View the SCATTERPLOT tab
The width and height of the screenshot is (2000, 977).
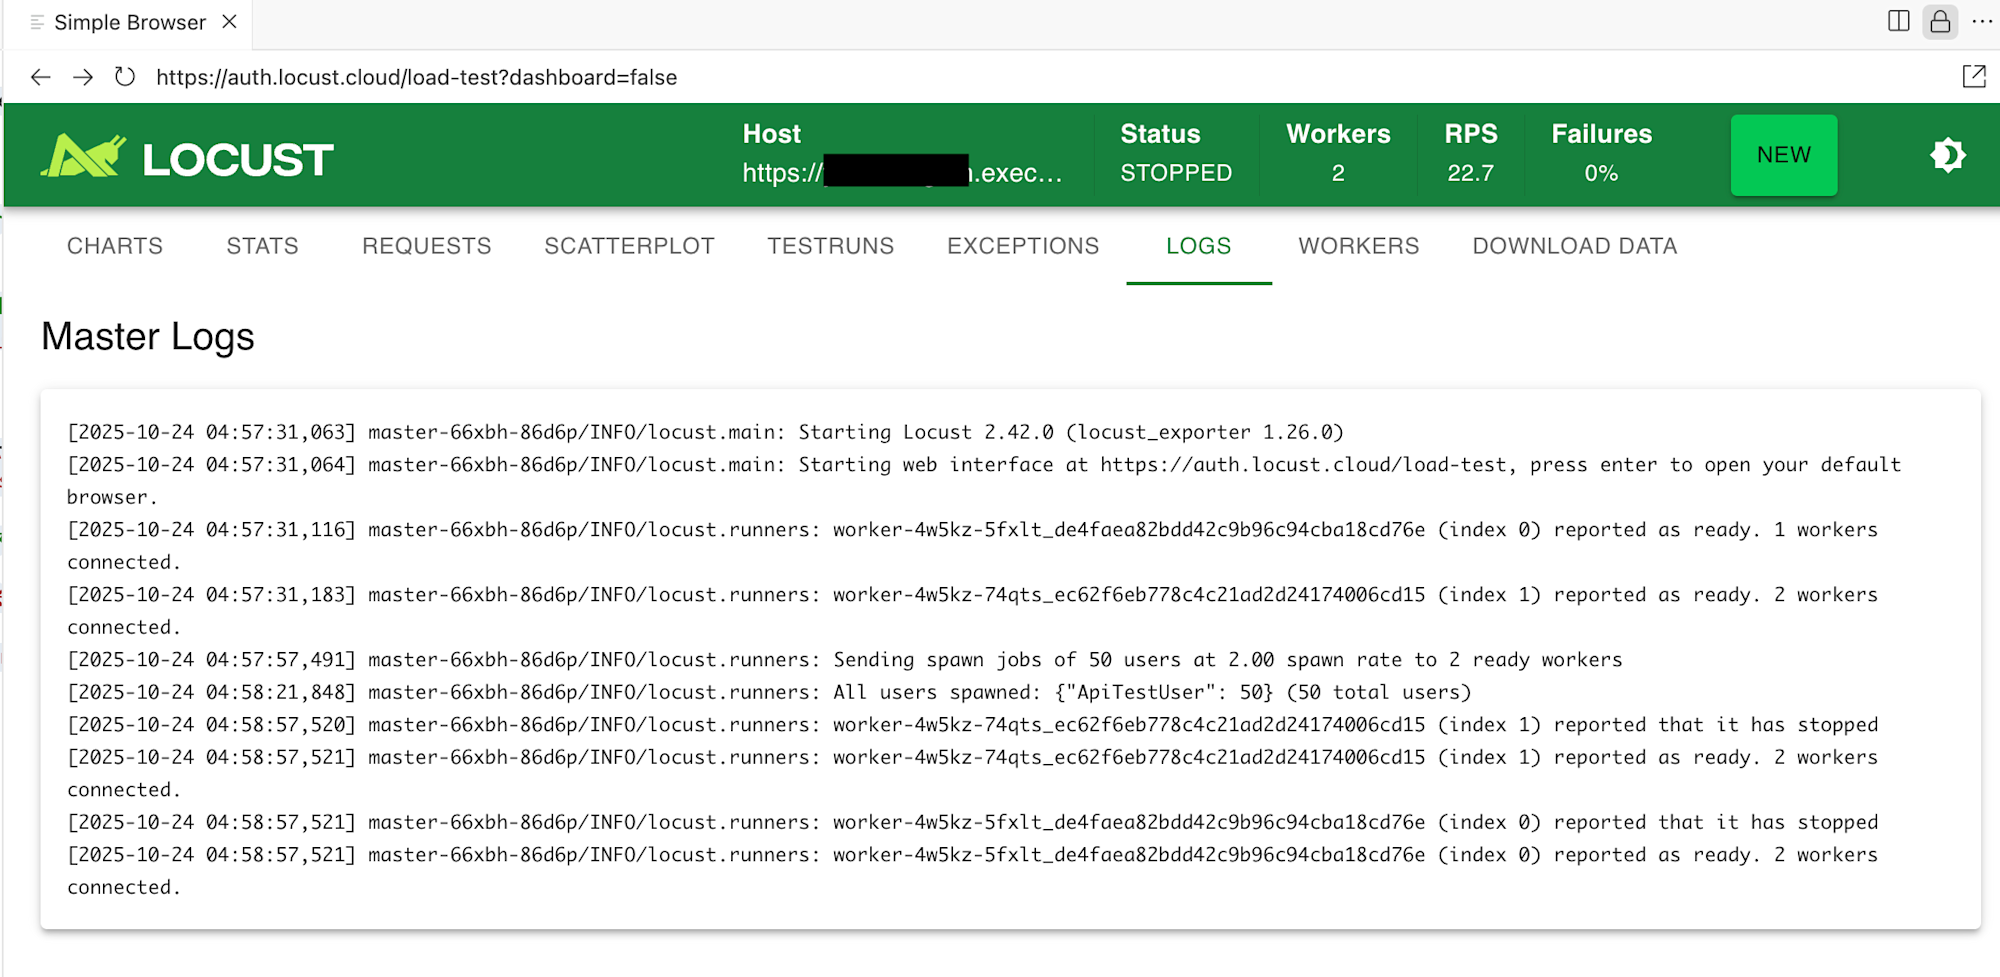click(x=629, y=246)
